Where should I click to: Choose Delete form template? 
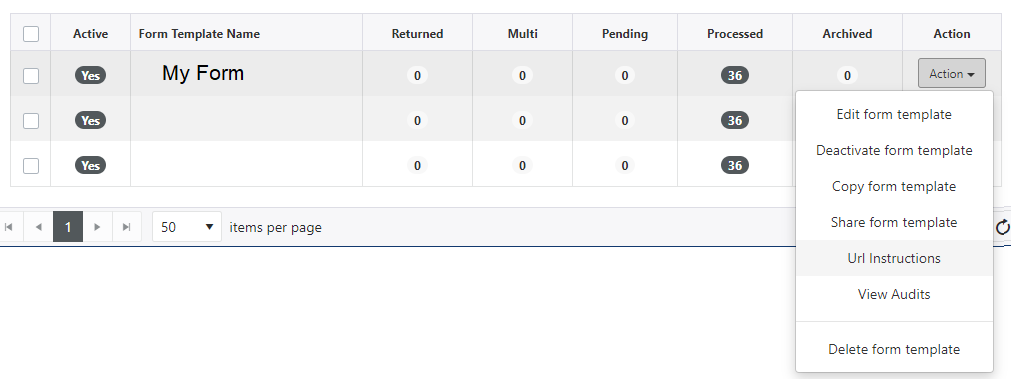click(x=894, y=349)
